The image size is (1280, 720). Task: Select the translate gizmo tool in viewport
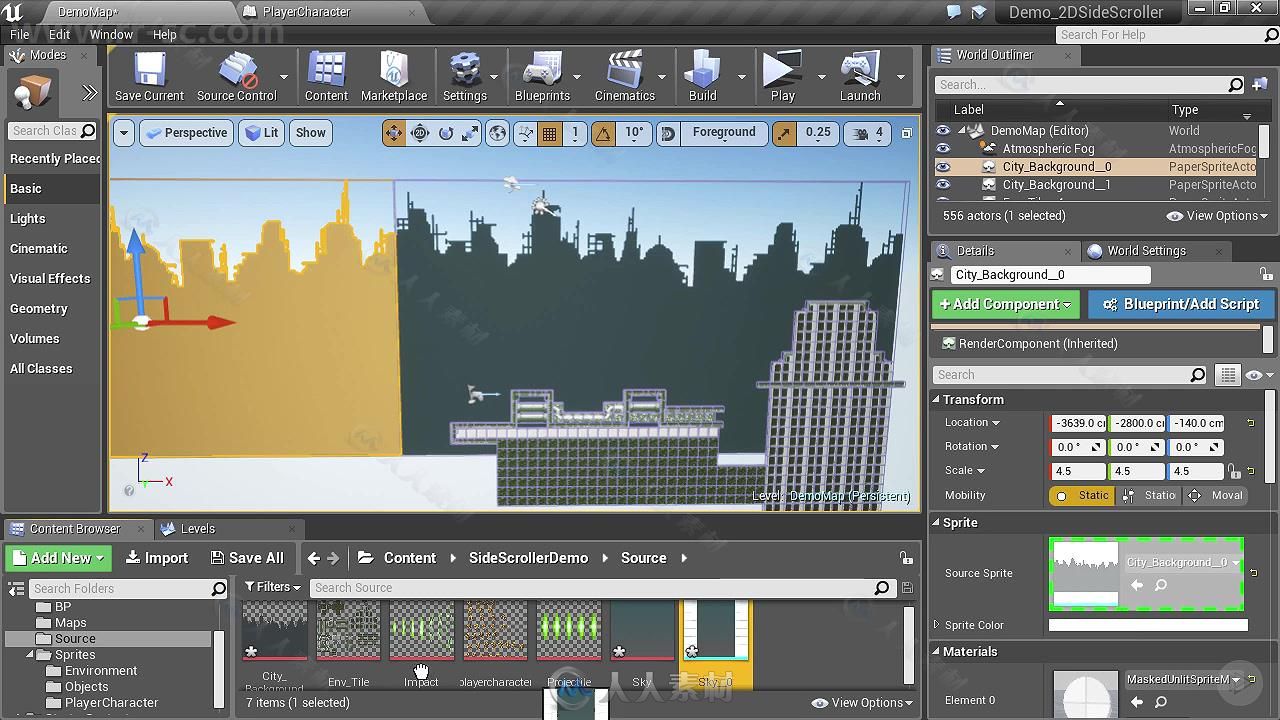[394, 133]
